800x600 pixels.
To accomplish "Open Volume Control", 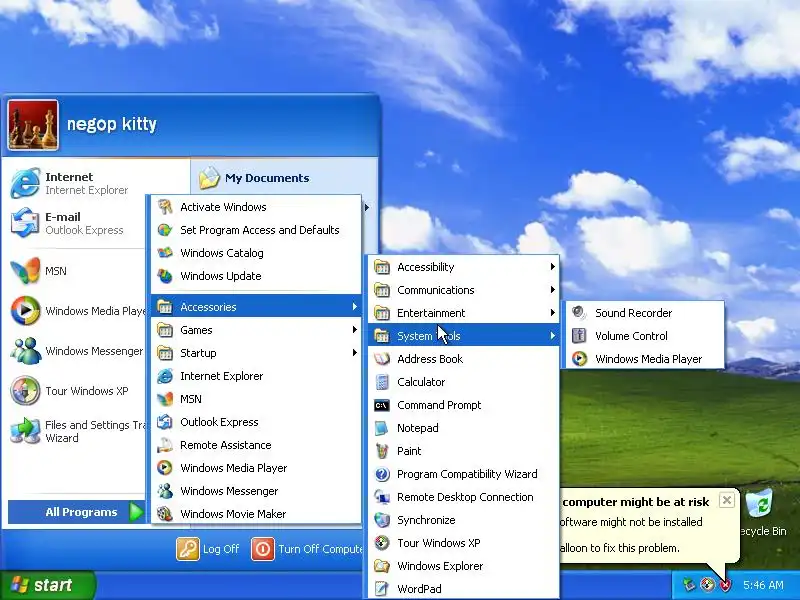I will click(645, 336).
